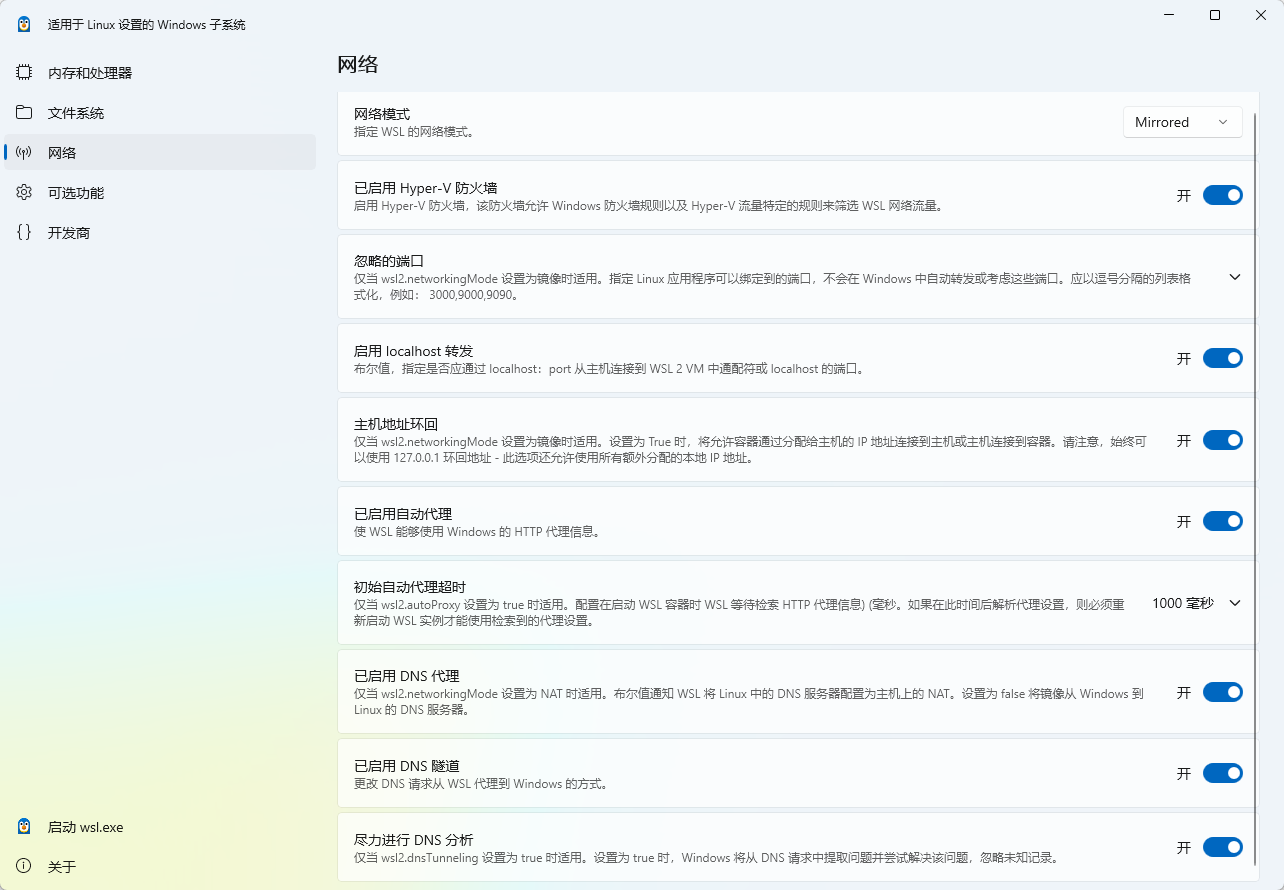Disable 已启用自动代理
1284x890 pixels.
pyautogui.click(x=1222, y=521)
